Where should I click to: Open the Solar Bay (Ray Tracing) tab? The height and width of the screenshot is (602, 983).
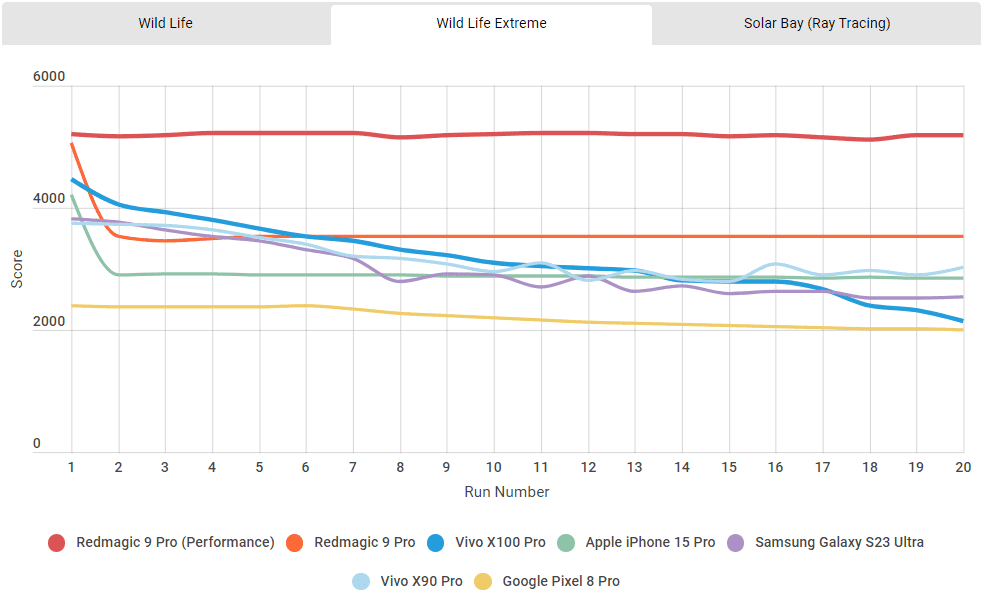816,23
